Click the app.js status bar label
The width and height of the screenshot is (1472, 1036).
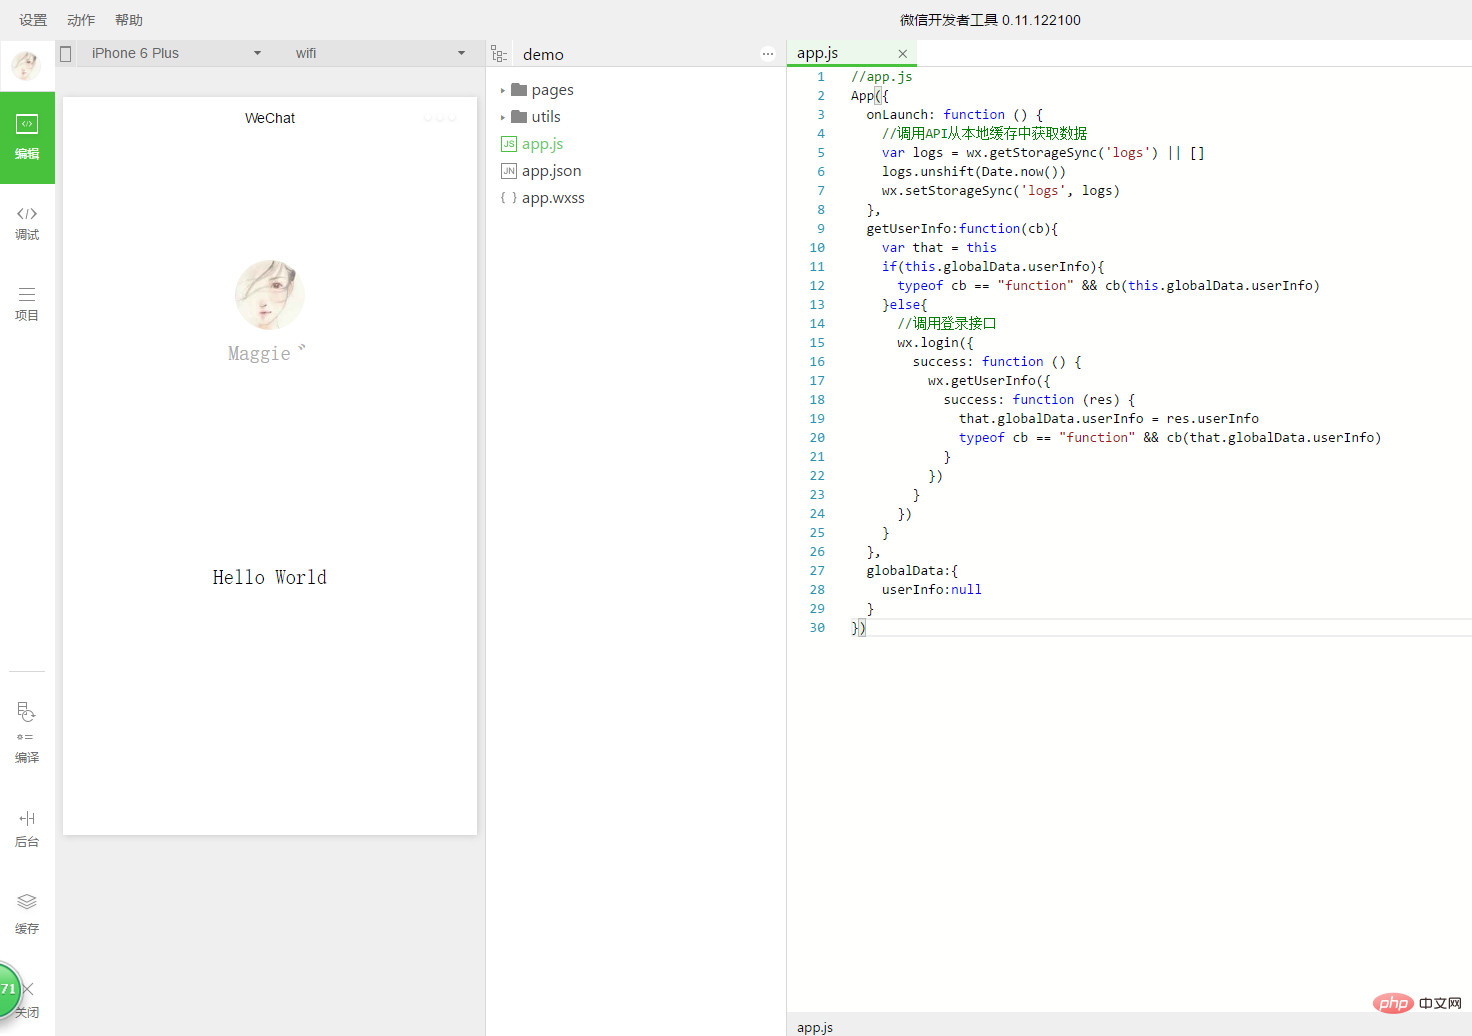pyautogui.click(x=815, y=1027)
